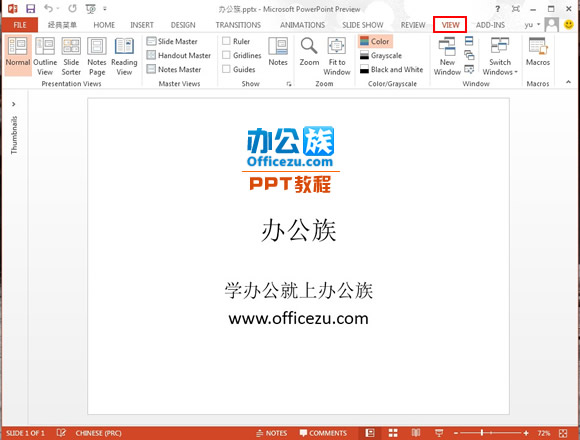Open Handout Master view
Image resolution: width=580 pixels, height=440 pixels.
pos(179,55)
